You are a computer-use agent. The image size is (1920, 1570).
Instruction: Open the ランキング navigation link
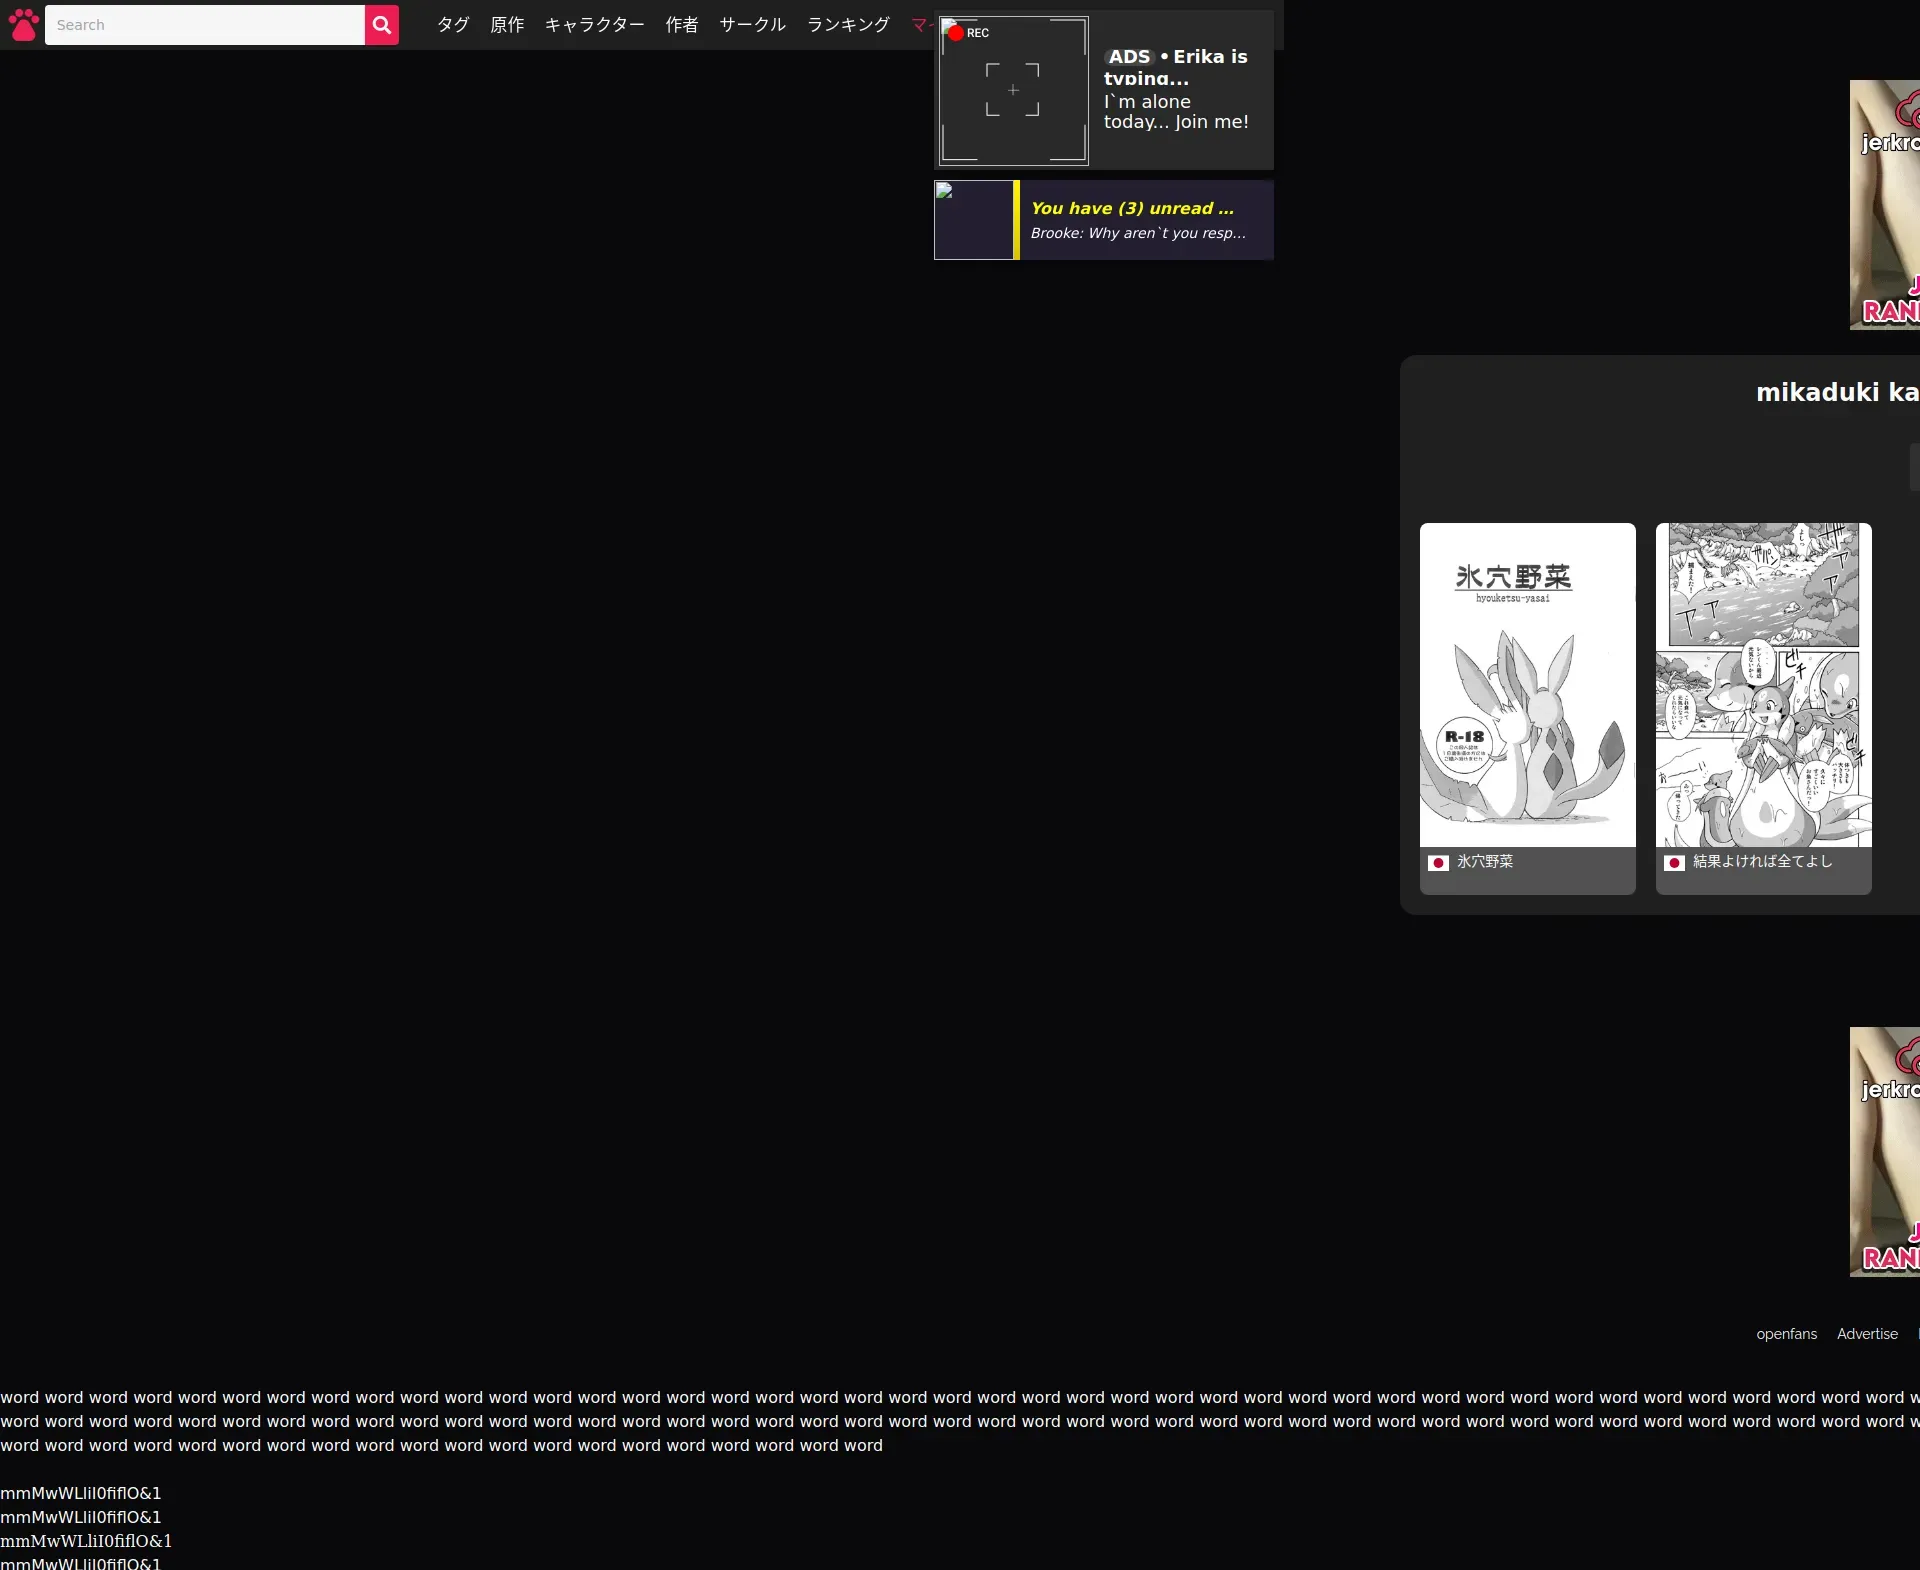point(848,25)
